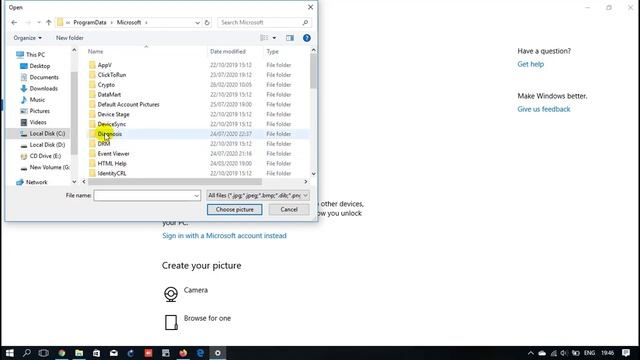
Task: Select Default Account Pictures folder
Action: (128, 104)
